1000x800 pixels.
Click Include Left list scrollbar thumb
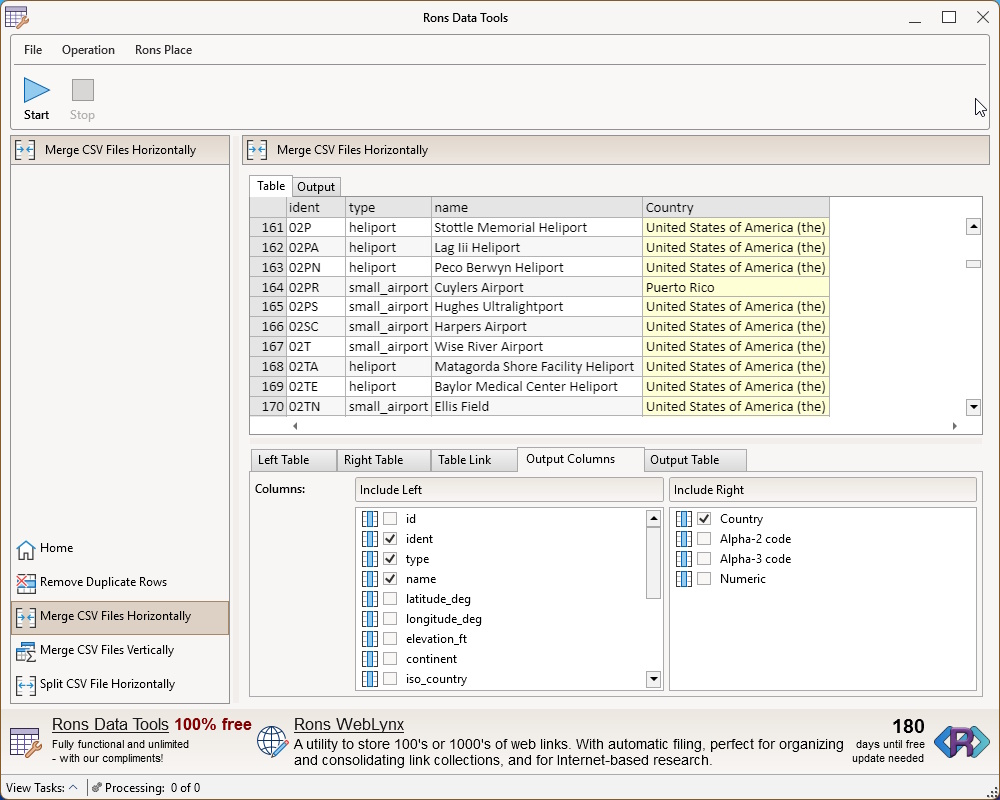pos(654,563)
